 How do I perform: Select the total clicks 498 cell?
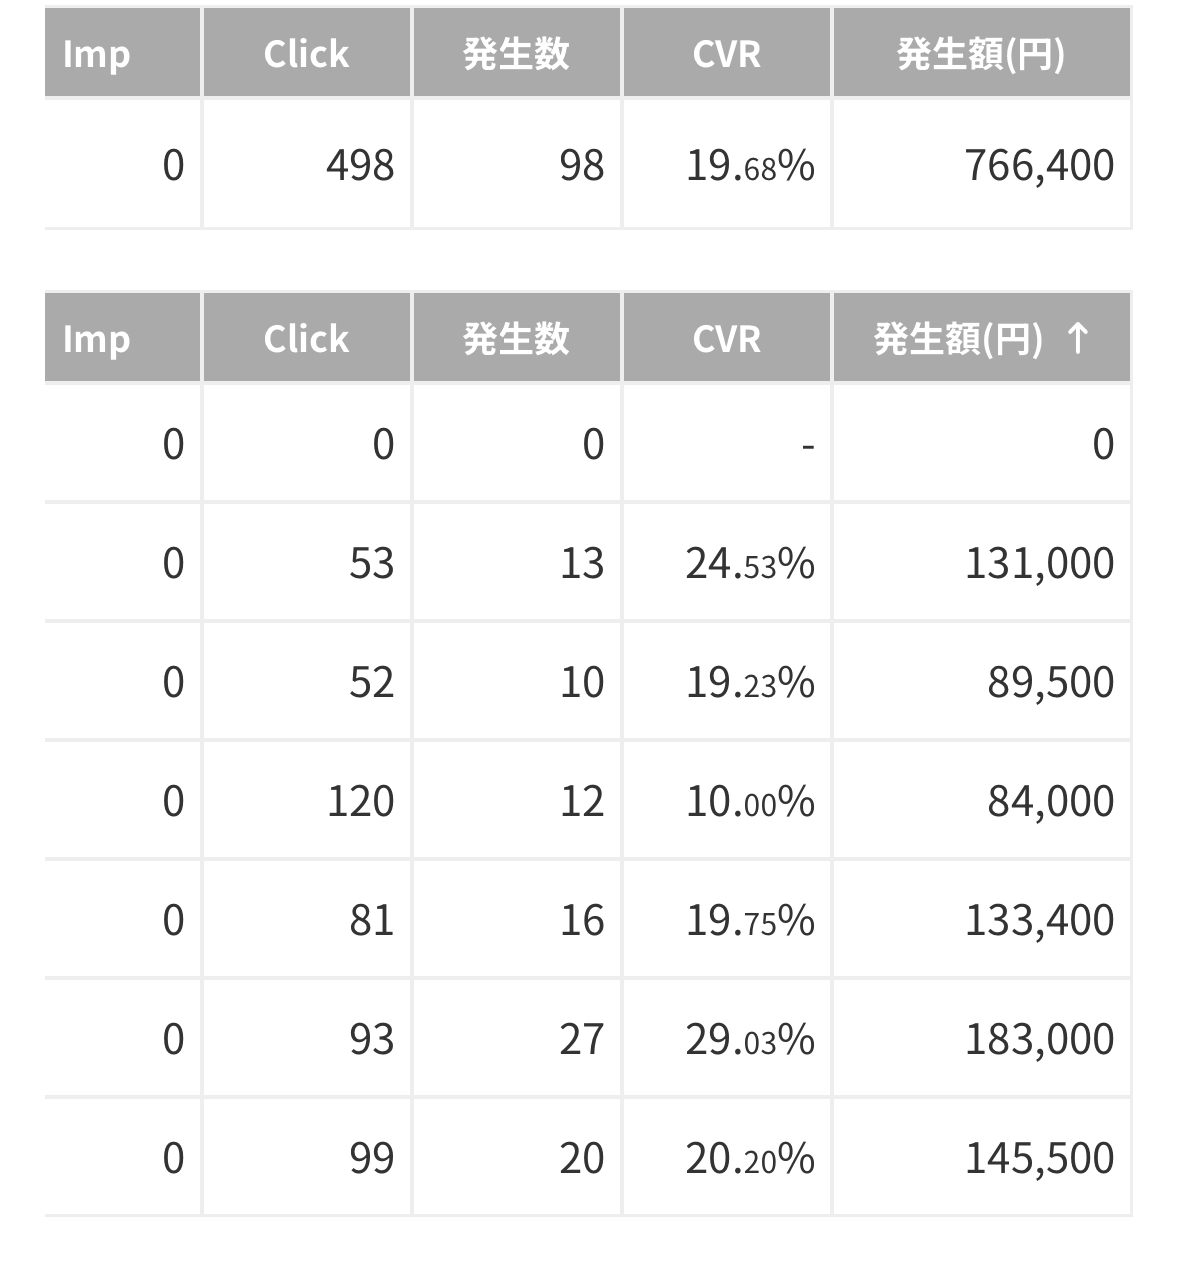coord(360,165)
